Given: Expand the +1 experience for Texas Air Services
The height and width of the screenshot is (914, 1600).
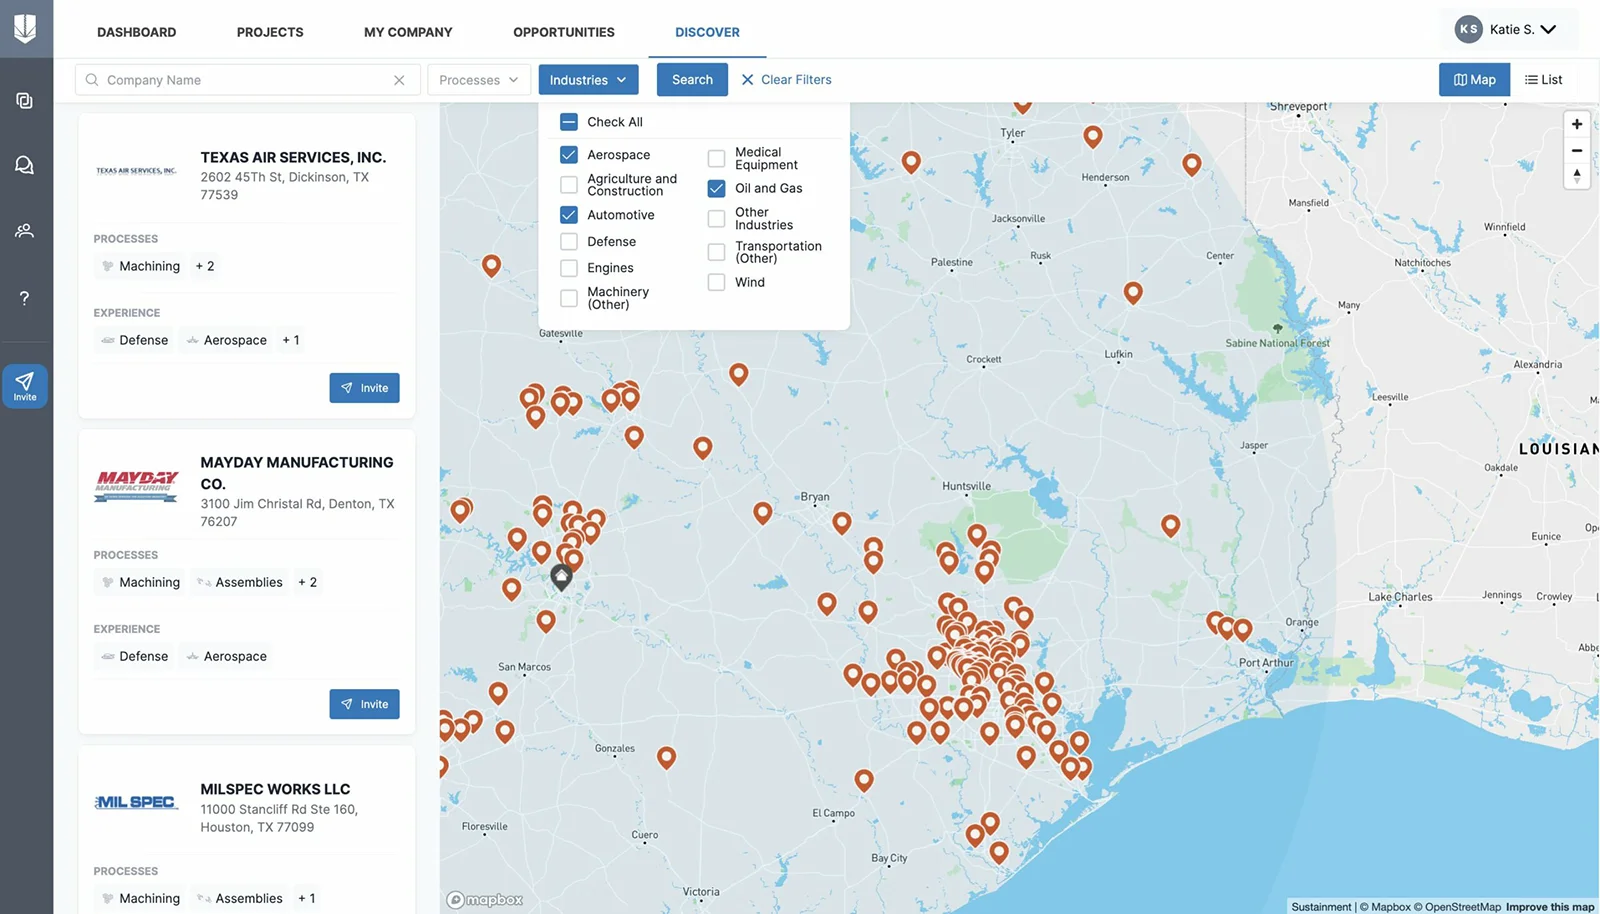Looking at the screenshot, I should pyautogui.click(x=291, y=340).
